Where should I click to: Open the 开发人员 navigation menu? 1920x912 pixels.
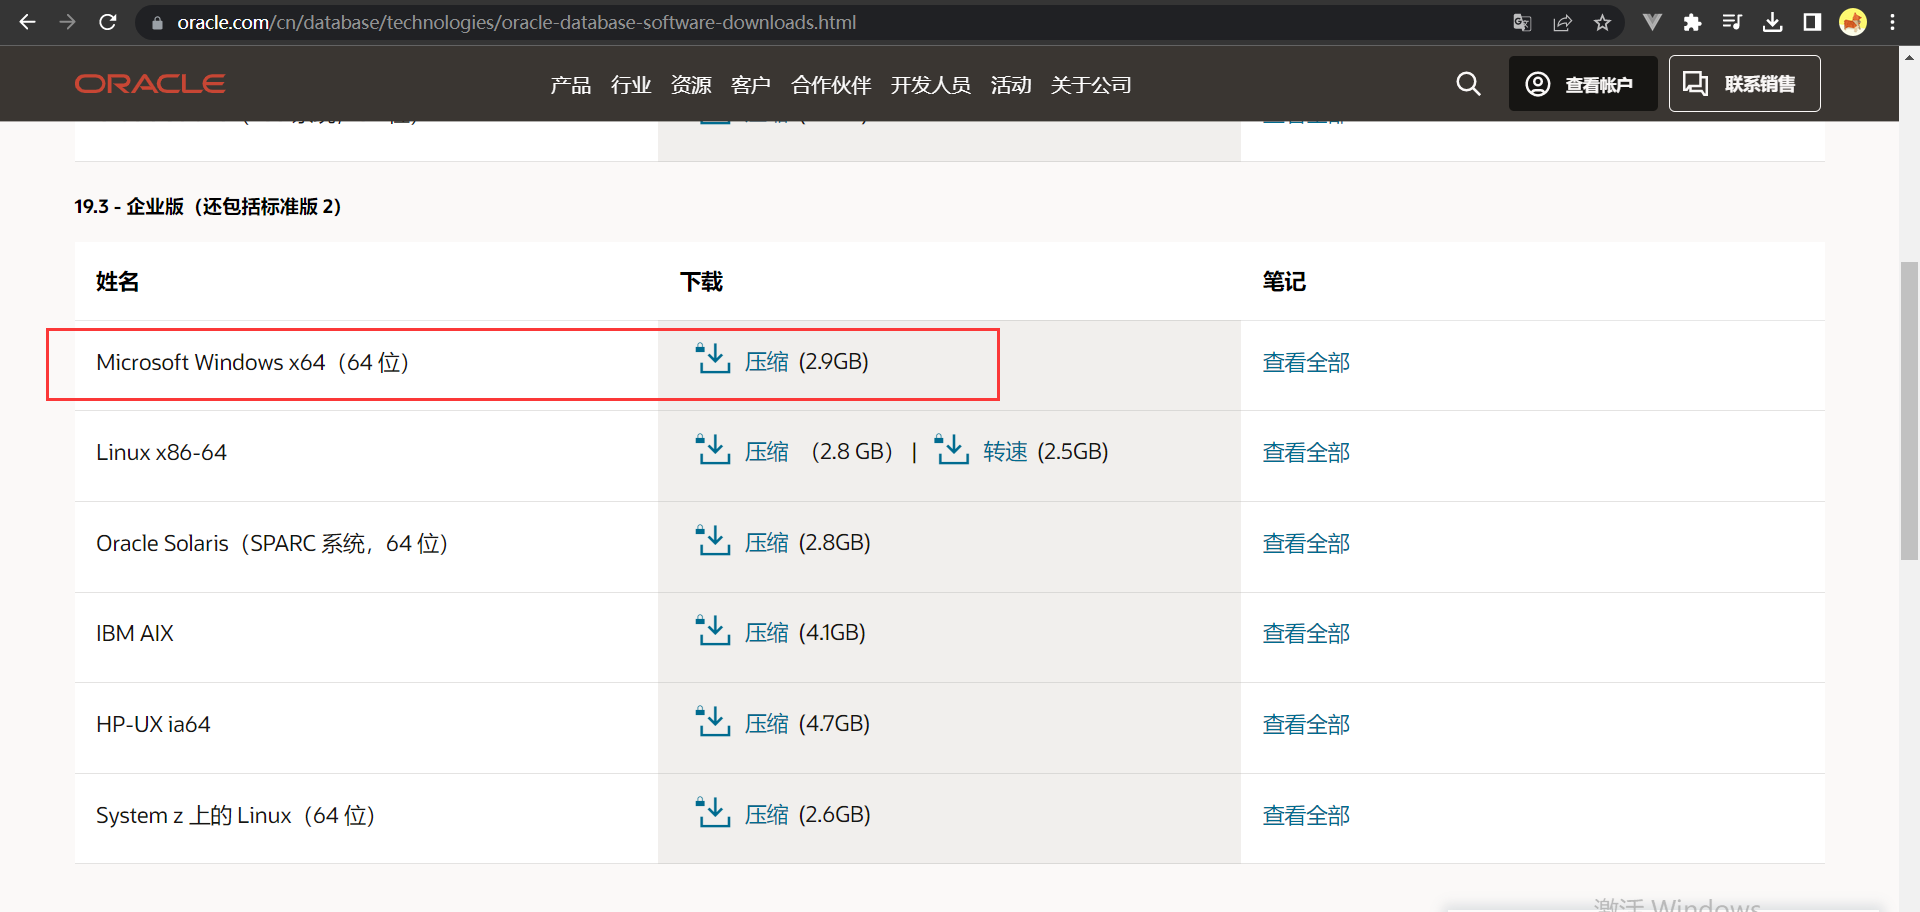(930, 85)
